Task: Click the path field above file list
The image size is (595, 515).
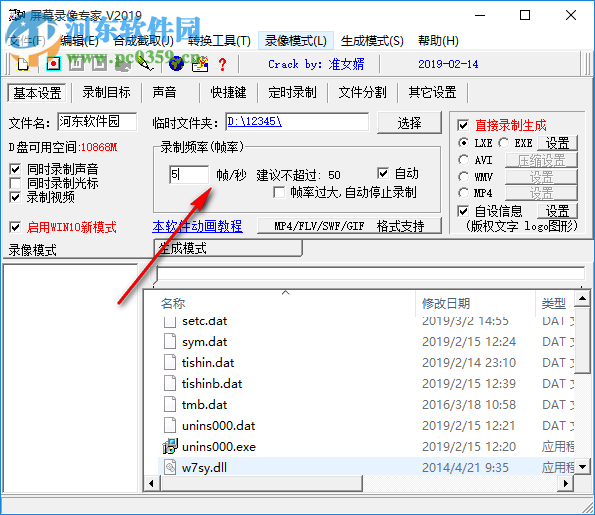Action: pyautogui.click(x=370, y=274)
